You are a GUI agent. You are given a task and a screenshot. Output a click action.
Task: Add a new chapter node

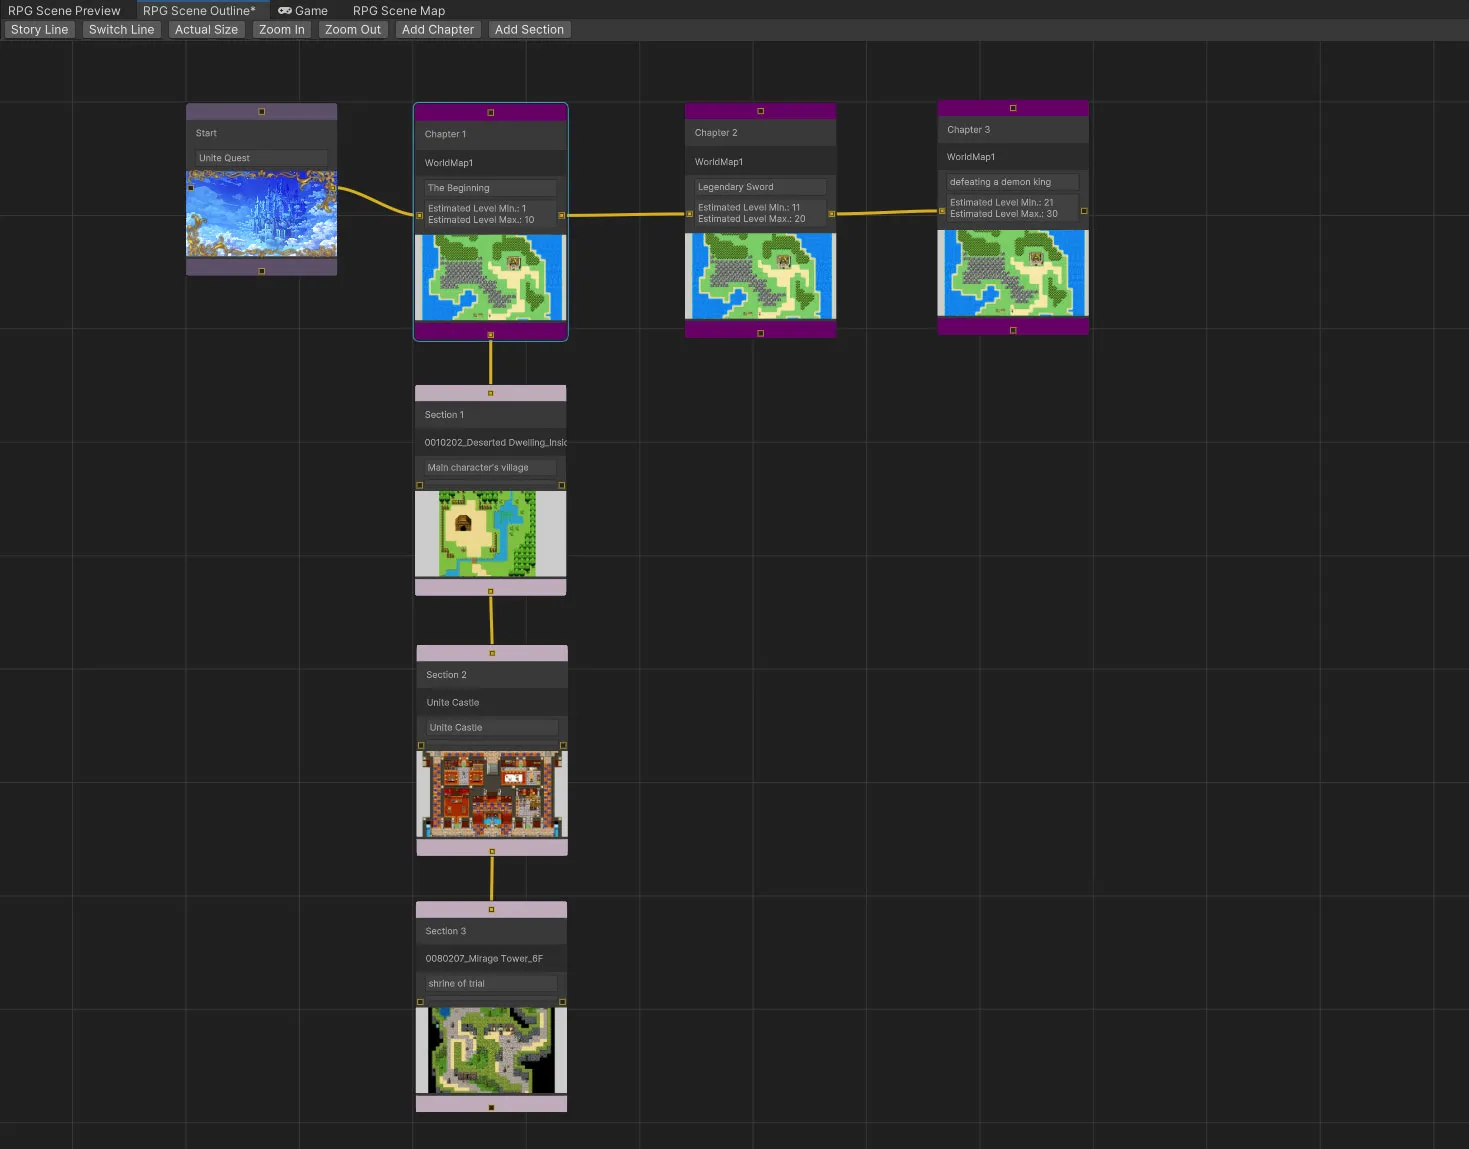pyautogui.click(x=437, y=30)
